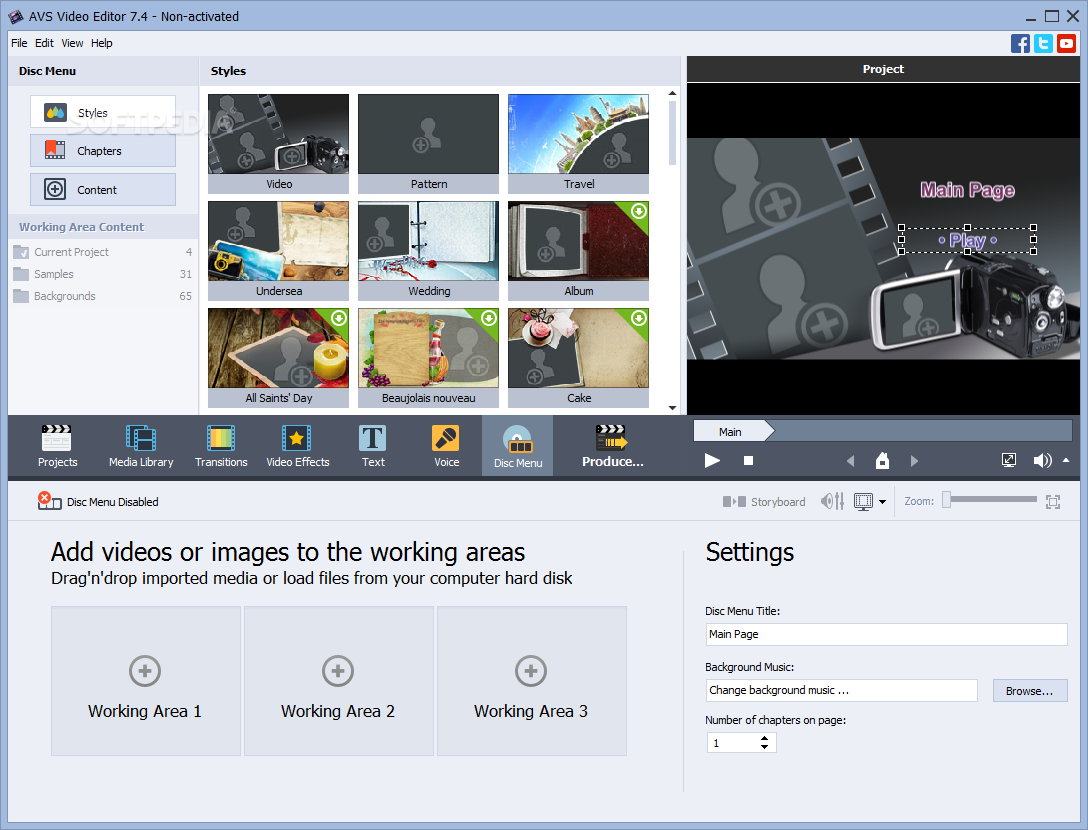Open the Content section
This screenshot has width=1088, height=830.
[103, 189]
